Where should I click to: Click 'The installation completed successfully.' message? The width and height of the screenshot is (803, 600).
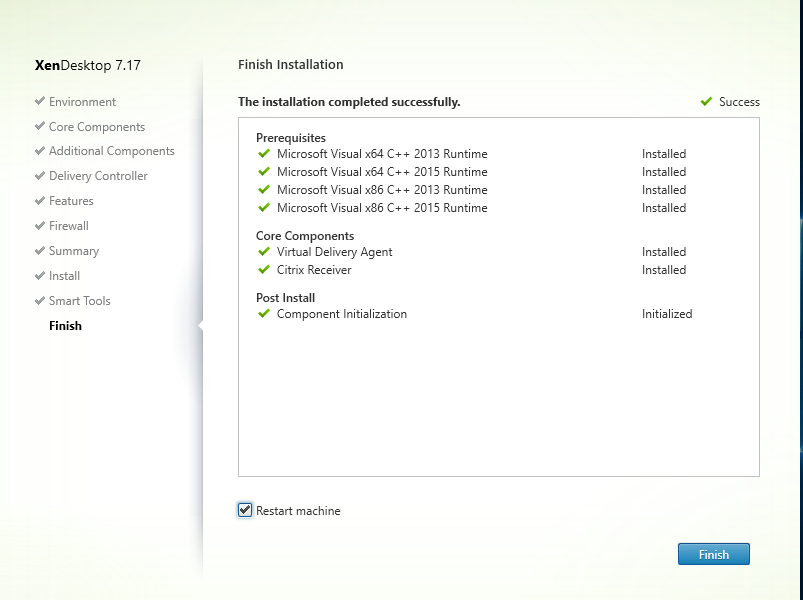[x=349, y=102]
